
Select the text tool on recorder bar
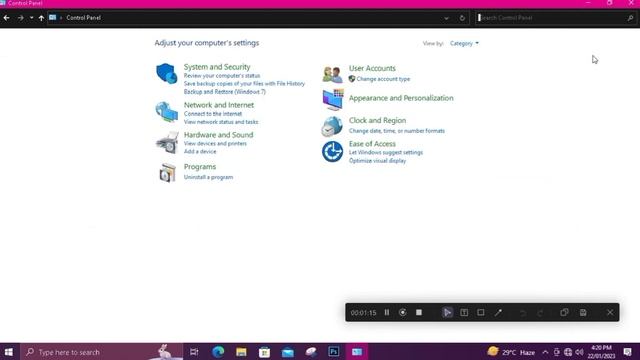[464, 313]
